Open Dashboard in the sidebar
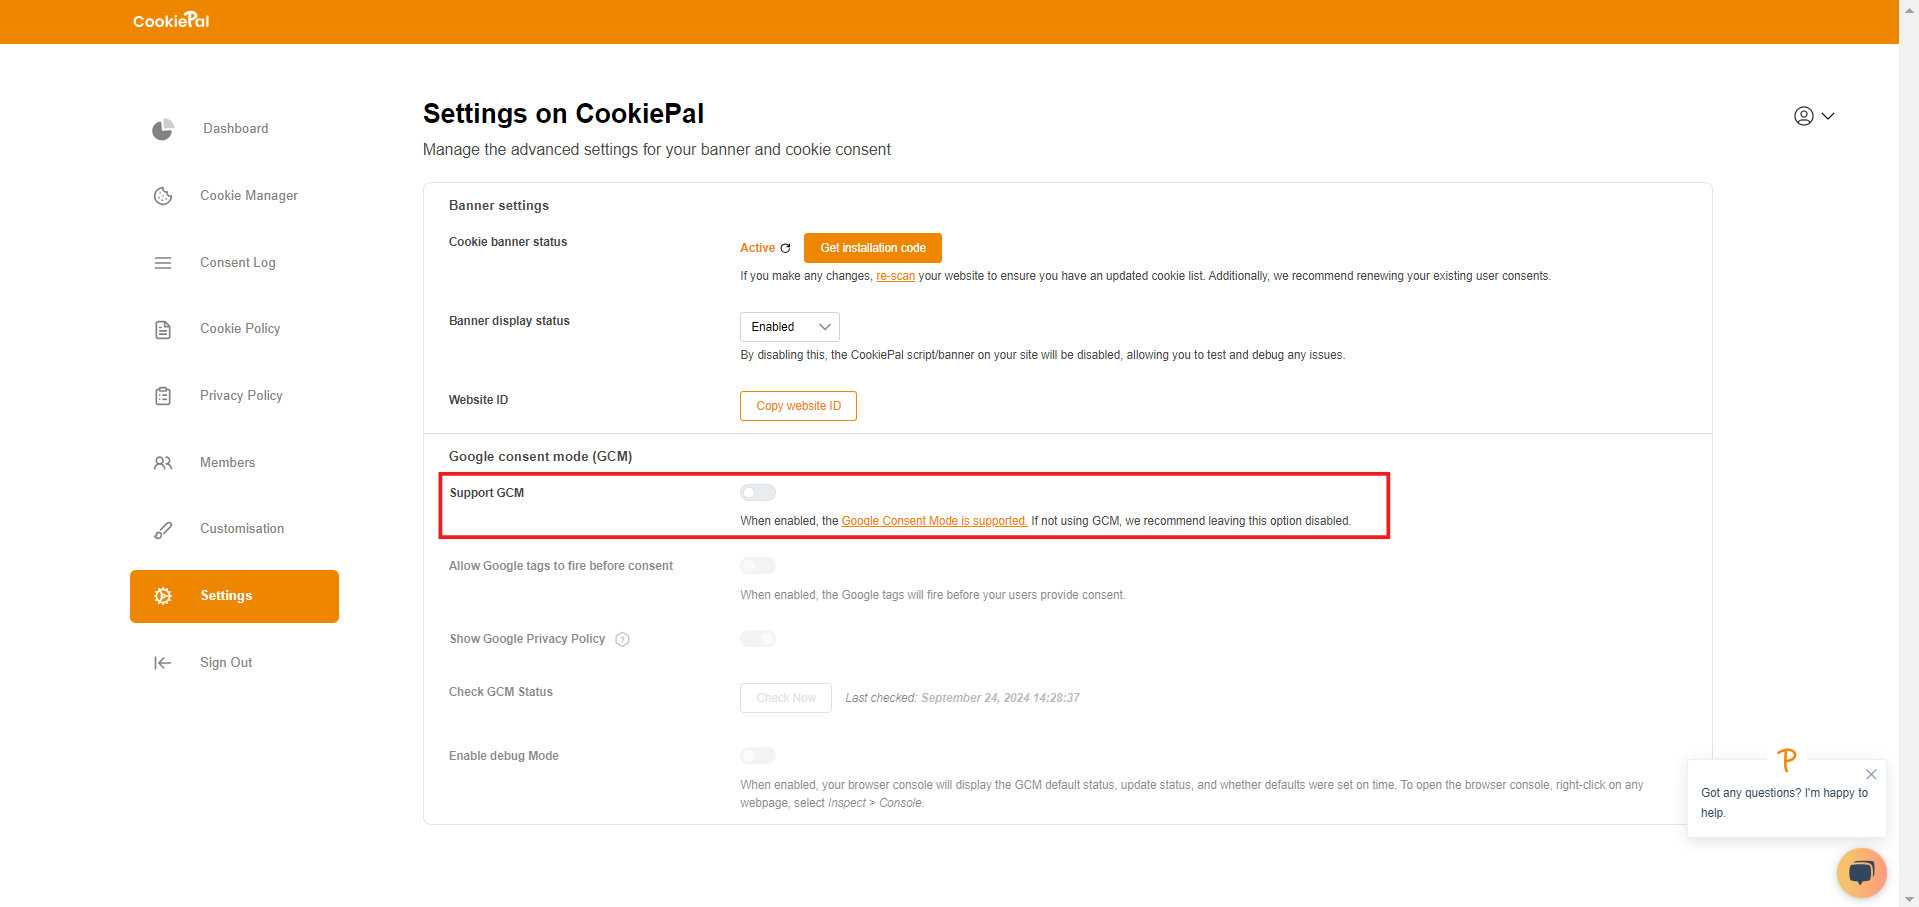Screen dimensions: 1919x907 [x=235, y=129]
